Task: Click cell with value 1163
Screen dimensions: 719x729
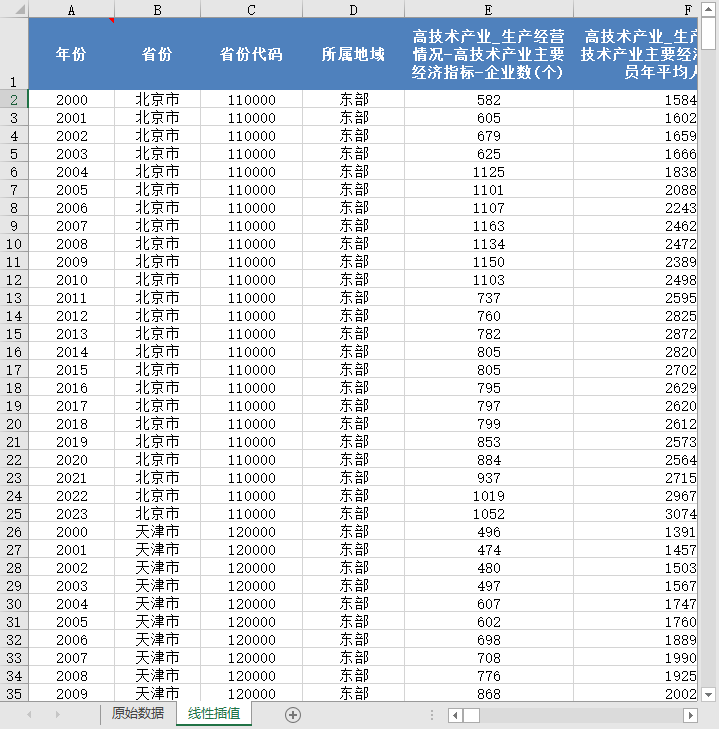Action: 488,225
